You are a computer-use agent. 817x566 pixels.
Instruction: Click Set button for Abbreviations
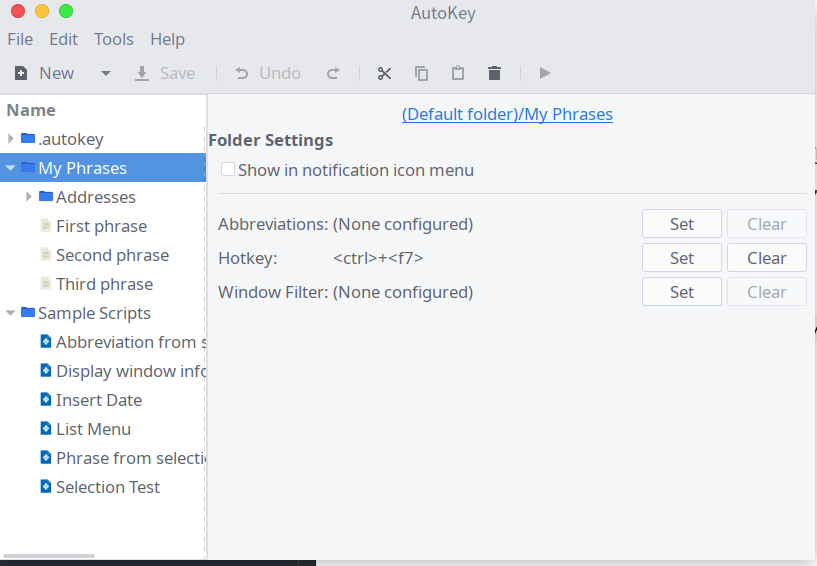pyautogui.click(x=682, y=224)
